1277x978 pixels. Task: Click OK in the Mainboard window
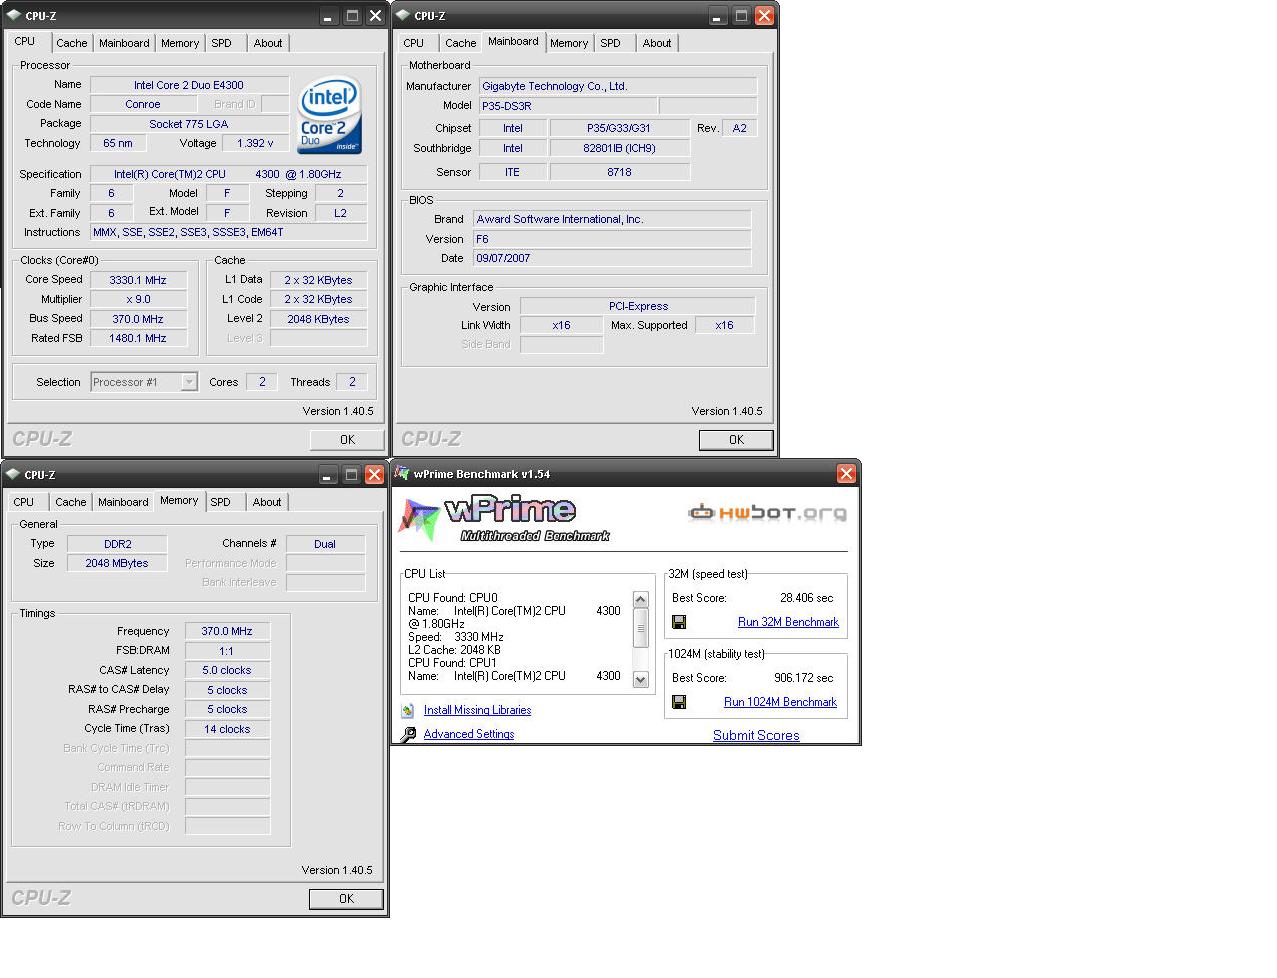pos(736,440)
